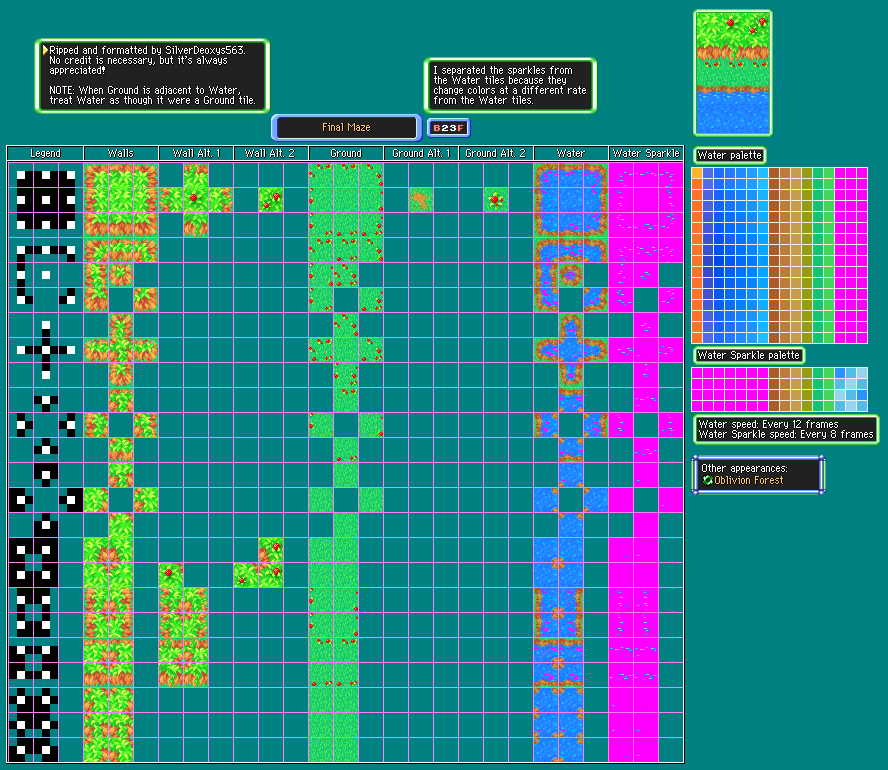Click the Water palette label

tap(729, 155)
